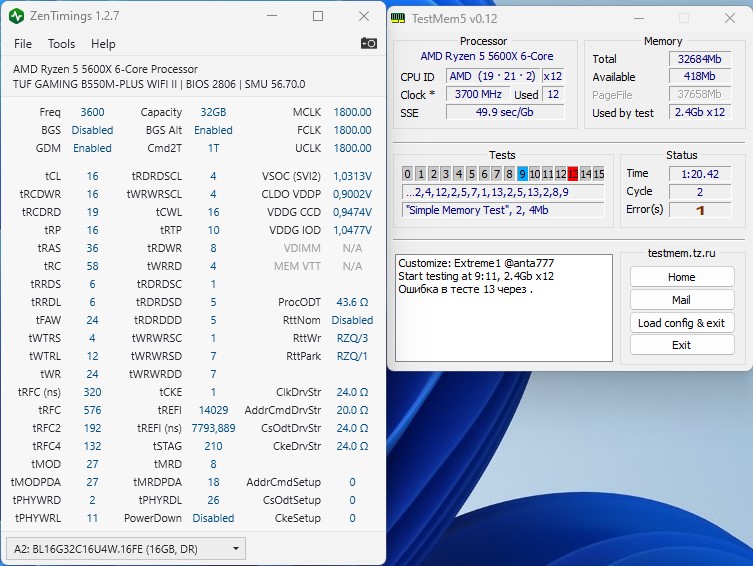Click Load config & exit button
753x566 pixels.
pyautogui.click(x=682, y=323)
